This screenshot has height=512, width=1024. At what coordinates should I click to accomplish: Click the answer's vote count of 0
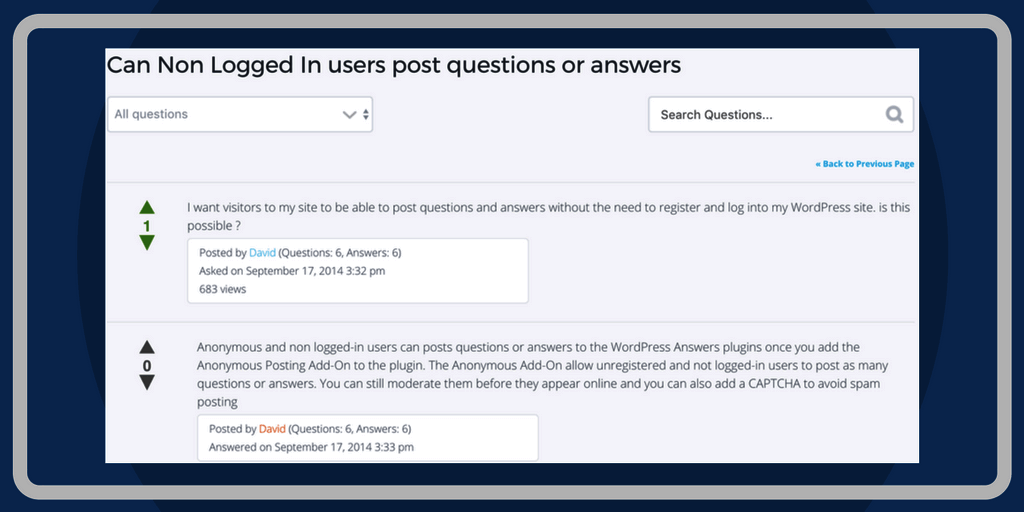(x=147, y=366)
